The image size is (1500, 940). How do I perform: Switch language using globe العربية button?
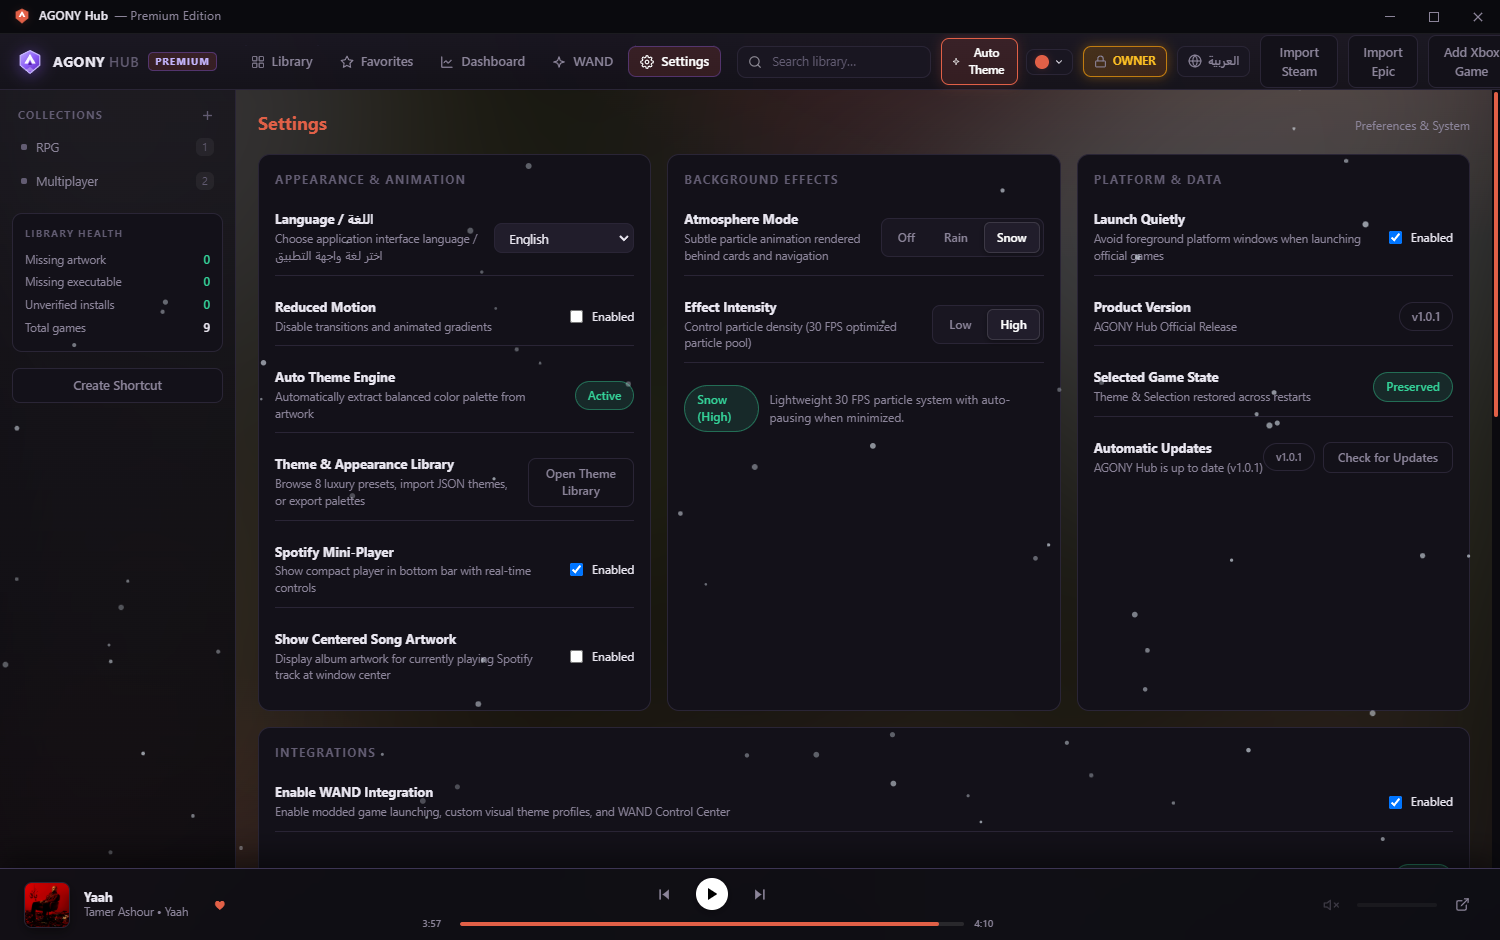click(x=1213, y=61)
